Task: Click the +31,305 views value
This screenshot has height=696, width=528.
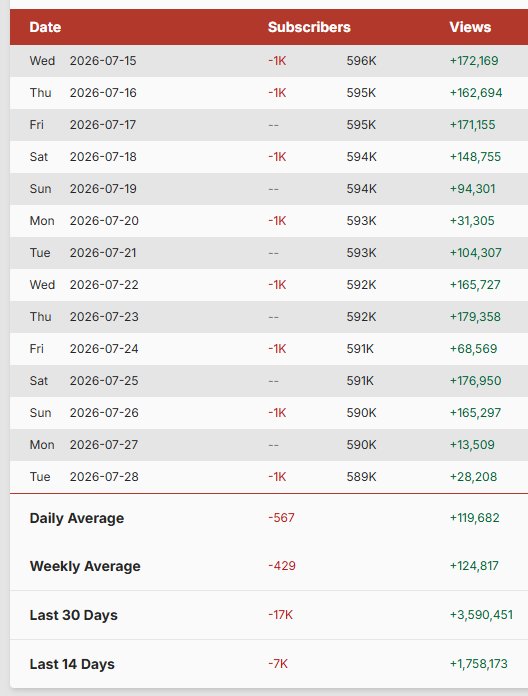Action: 472,221
